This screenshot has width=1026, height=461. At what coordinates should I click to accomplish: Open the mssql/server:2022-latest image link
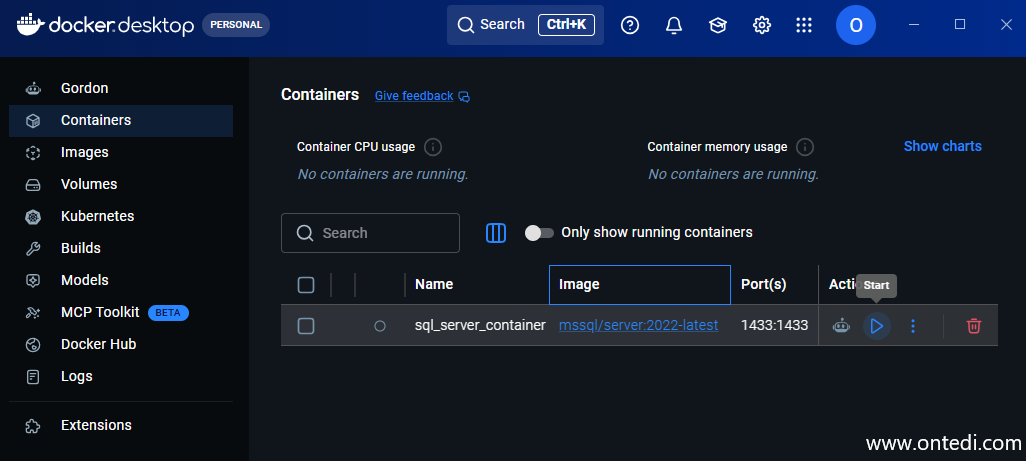tap(639, 325)
